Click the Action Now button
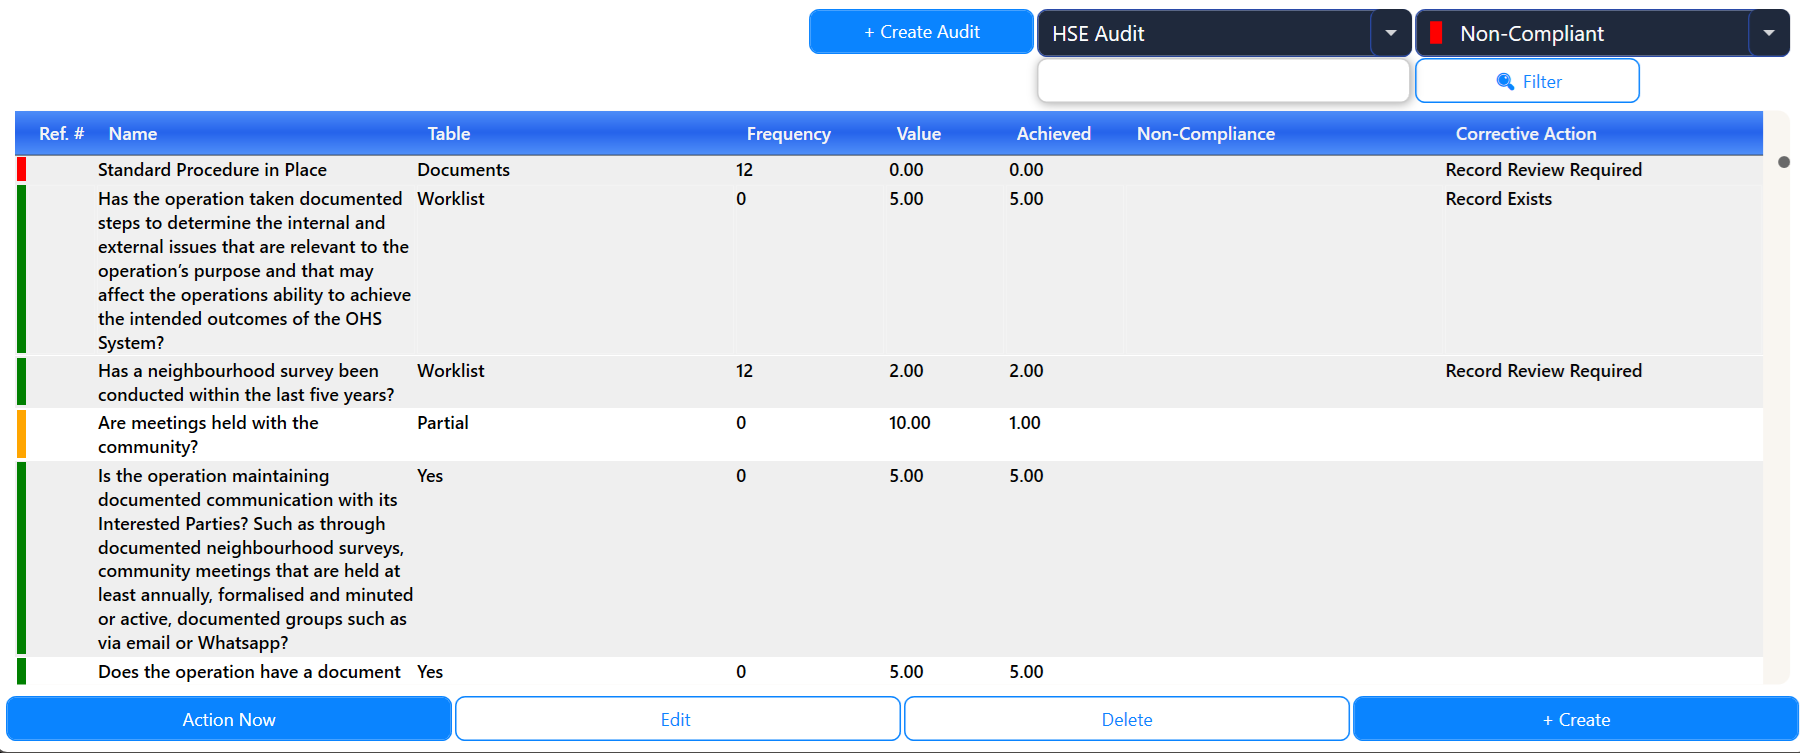The width and height of the screenshot is (1800, 753). (229, 719)
